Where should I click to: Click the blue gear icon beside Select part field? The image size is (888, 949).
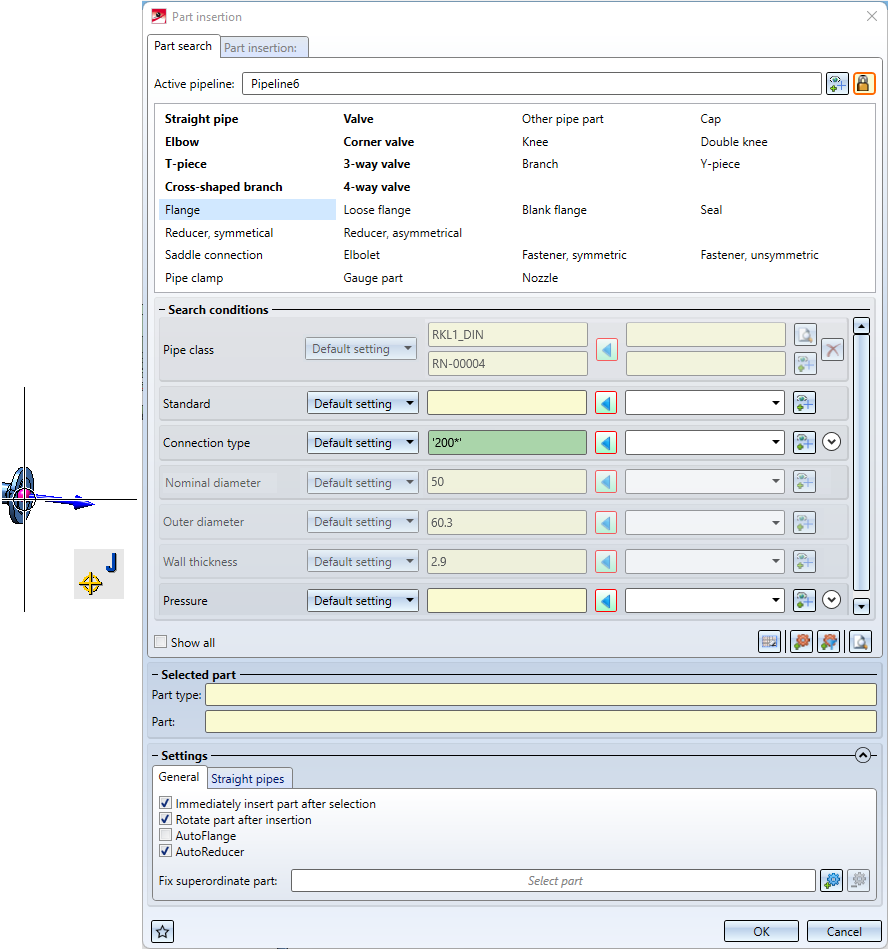(831, 881)
